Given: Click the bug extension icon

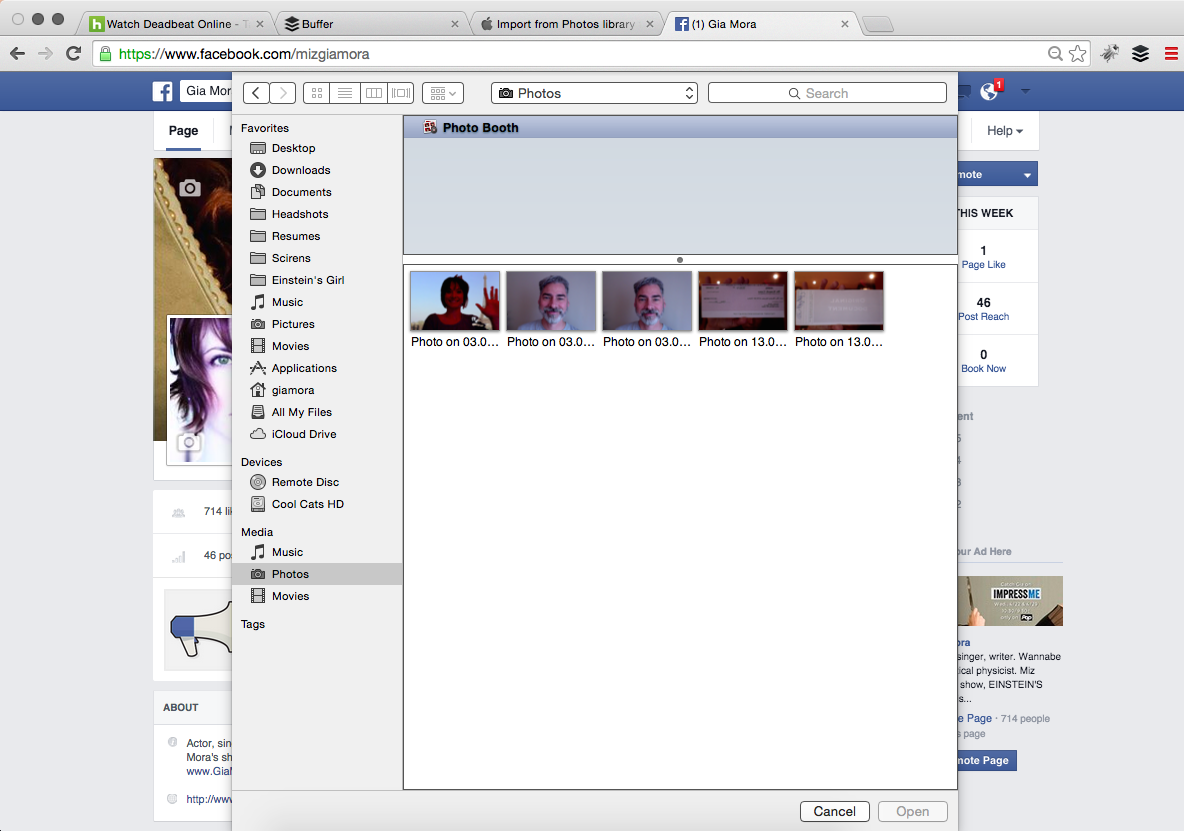Looking at the screenshot, I should [x=1110, y=54].
